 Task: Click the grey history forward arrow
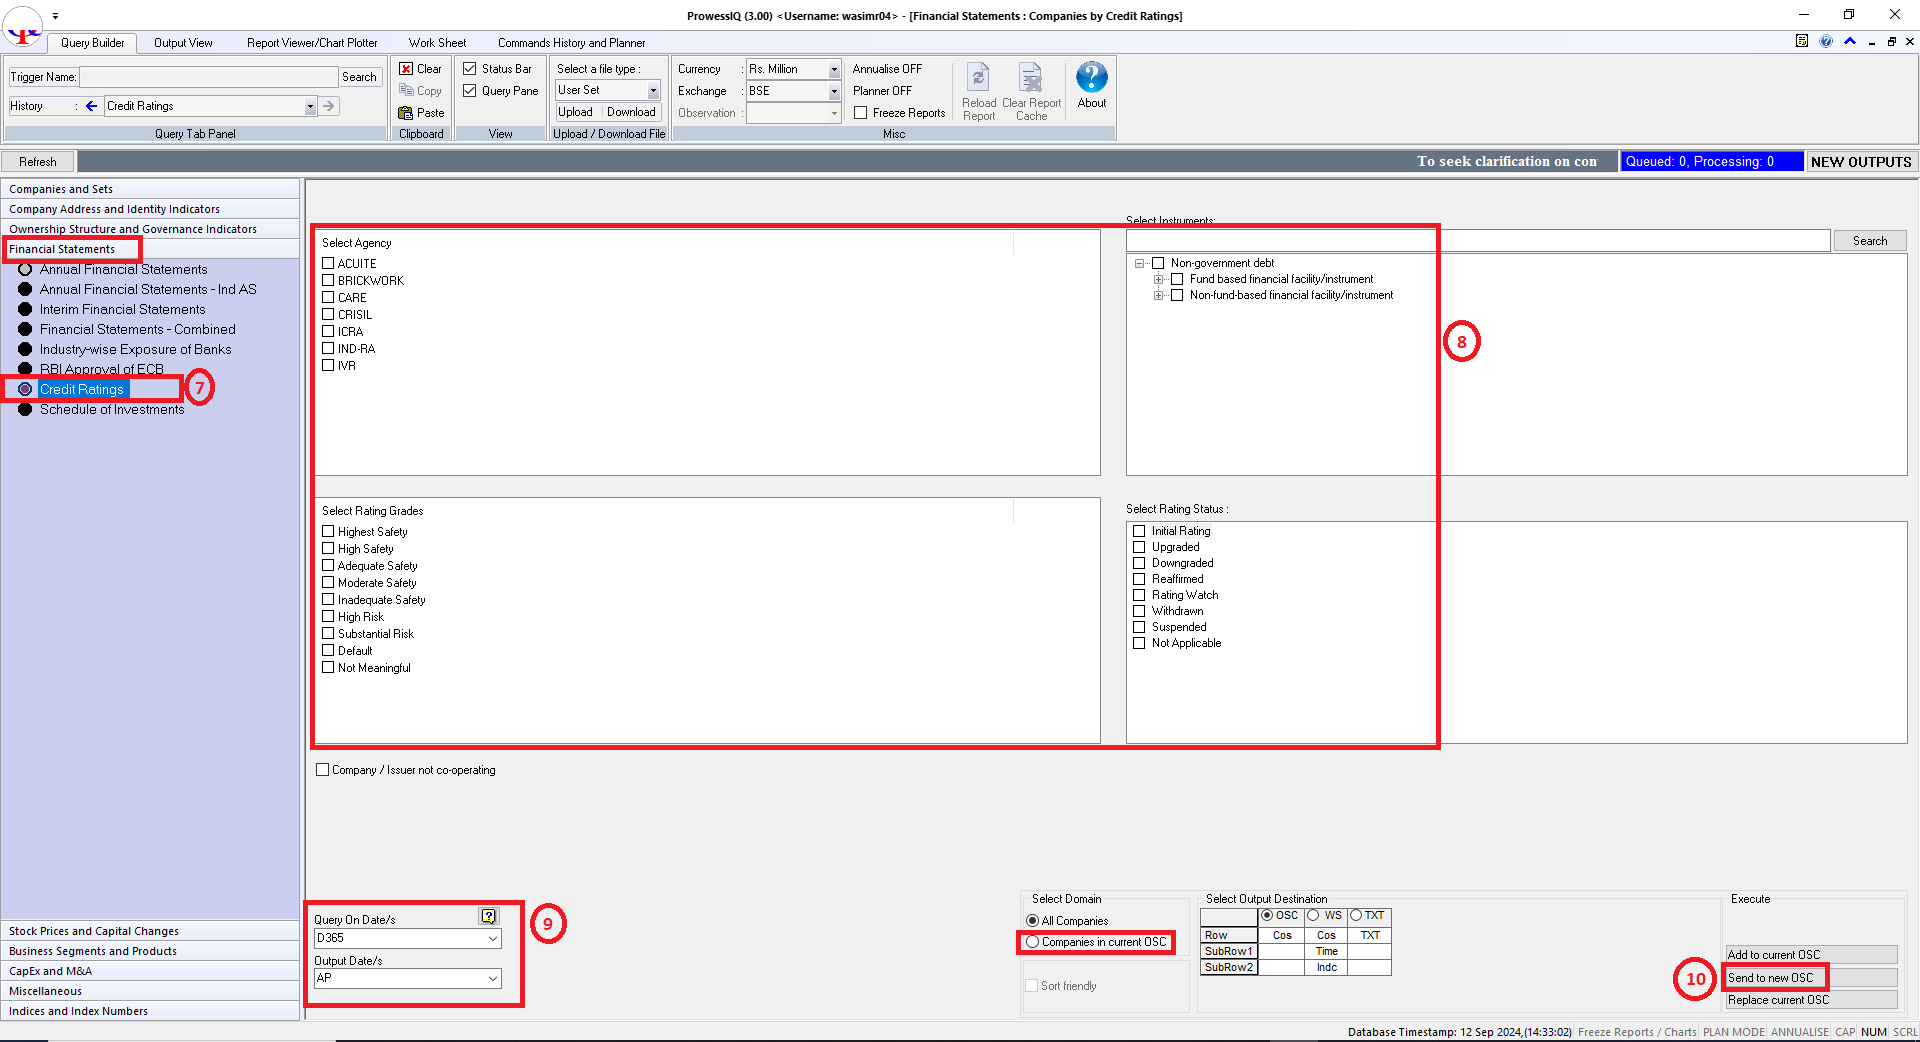pyautogui.click(x=329, y=106)
